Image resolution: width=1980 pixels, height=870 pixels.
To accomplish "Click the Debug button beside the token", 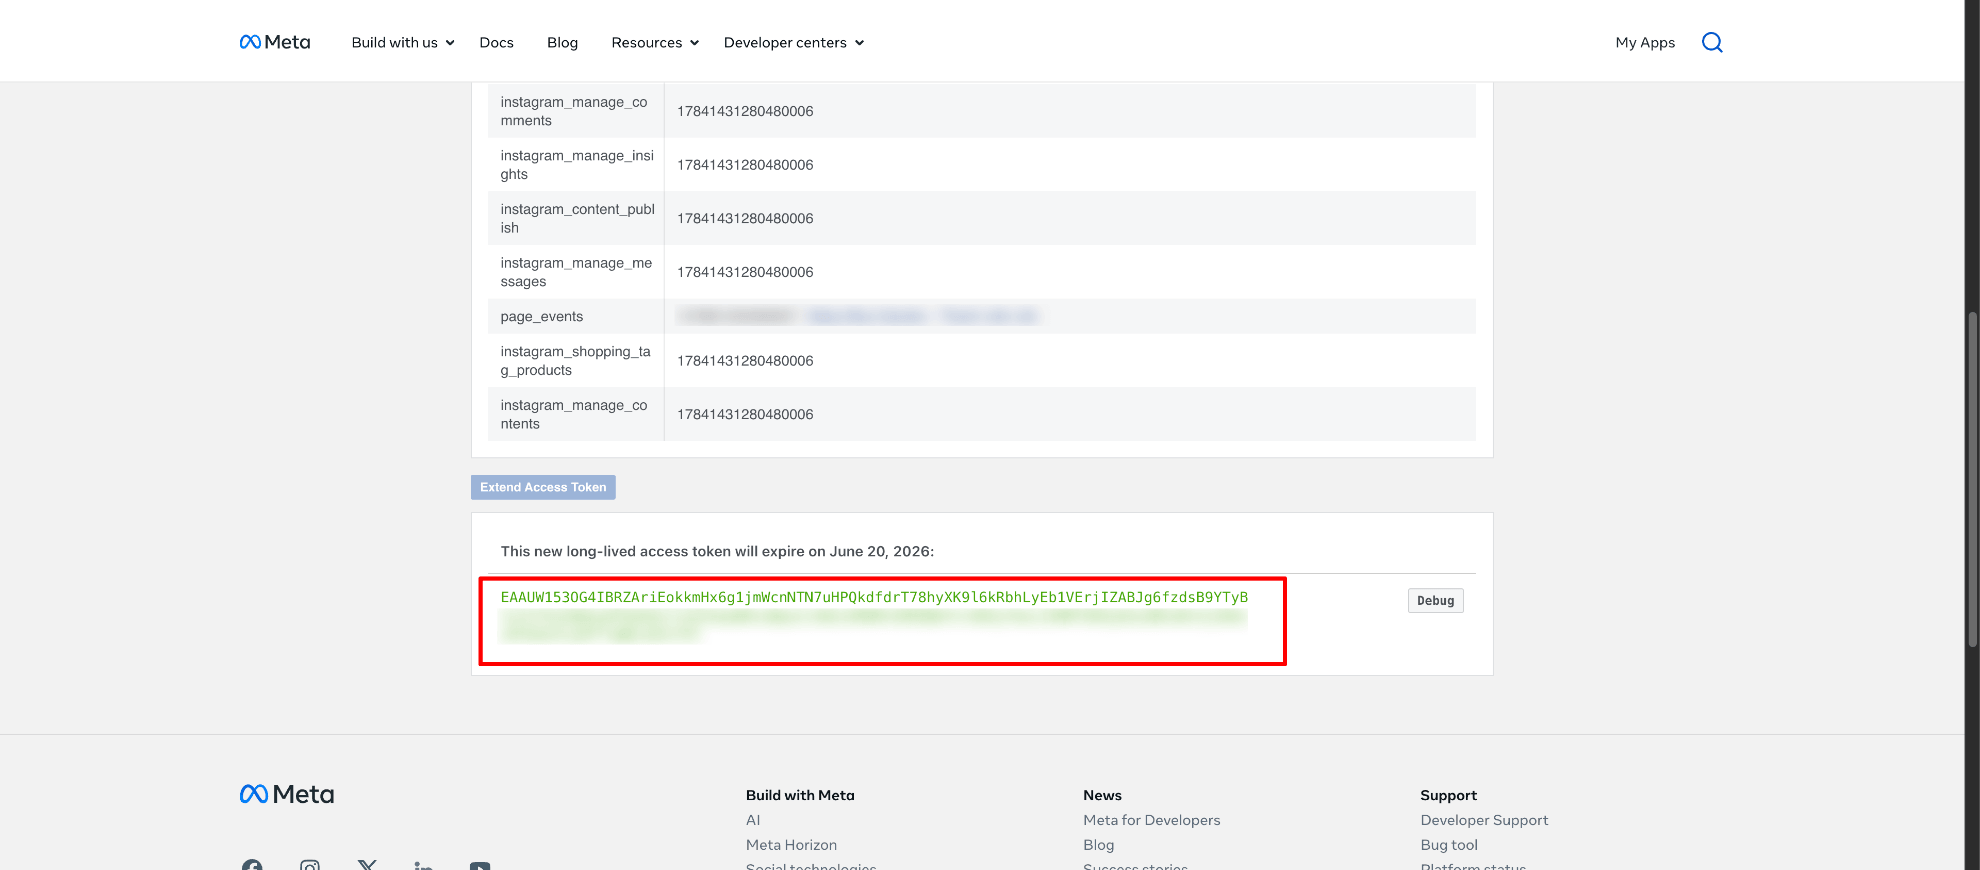I will 1435,600.
